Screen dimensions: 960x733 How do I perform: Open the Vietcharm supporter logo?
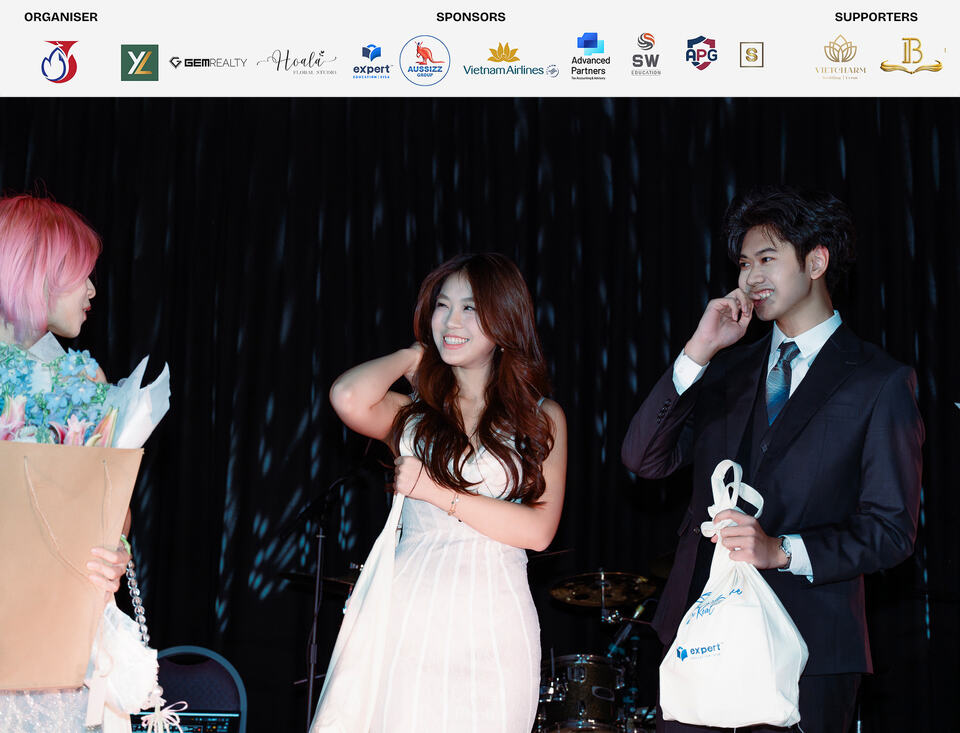[x=841, y=57]
